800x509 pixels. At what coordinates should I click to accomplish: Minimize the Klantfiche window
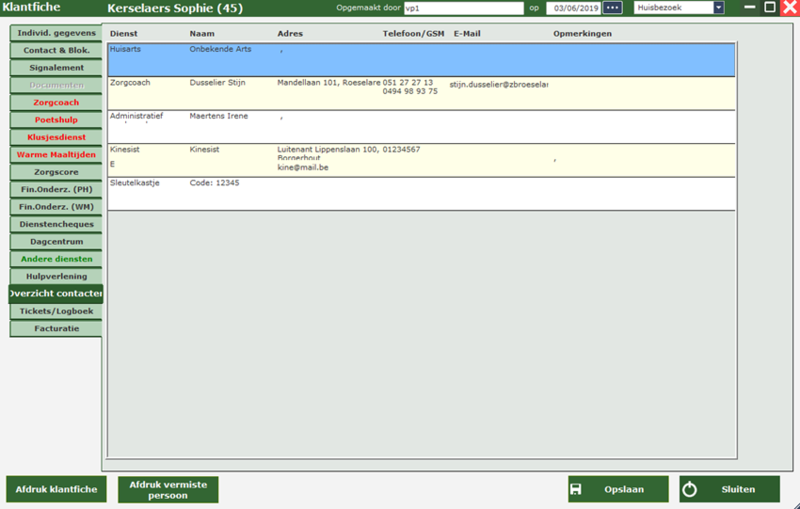[751, 8]
